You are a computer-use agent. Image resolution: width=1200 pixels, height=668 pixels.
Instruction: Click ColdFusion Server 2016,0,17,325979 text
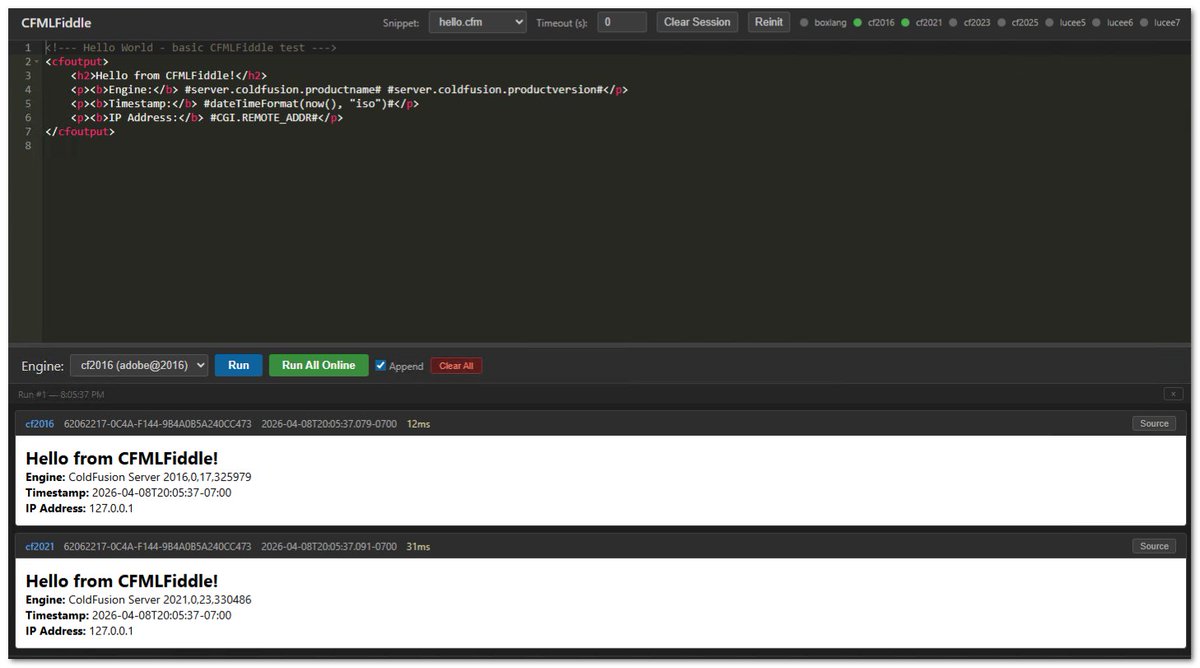pos(160,477)
